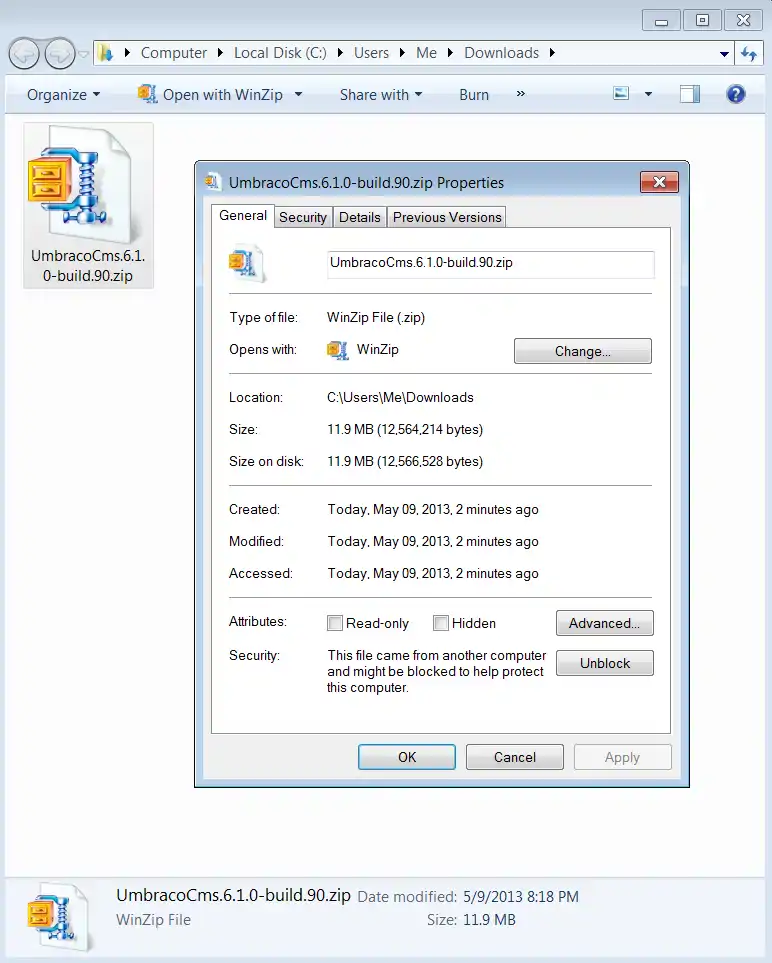Open the Organize menu
Viewport: 772px width, 963px height.
[x=63, y=95]
